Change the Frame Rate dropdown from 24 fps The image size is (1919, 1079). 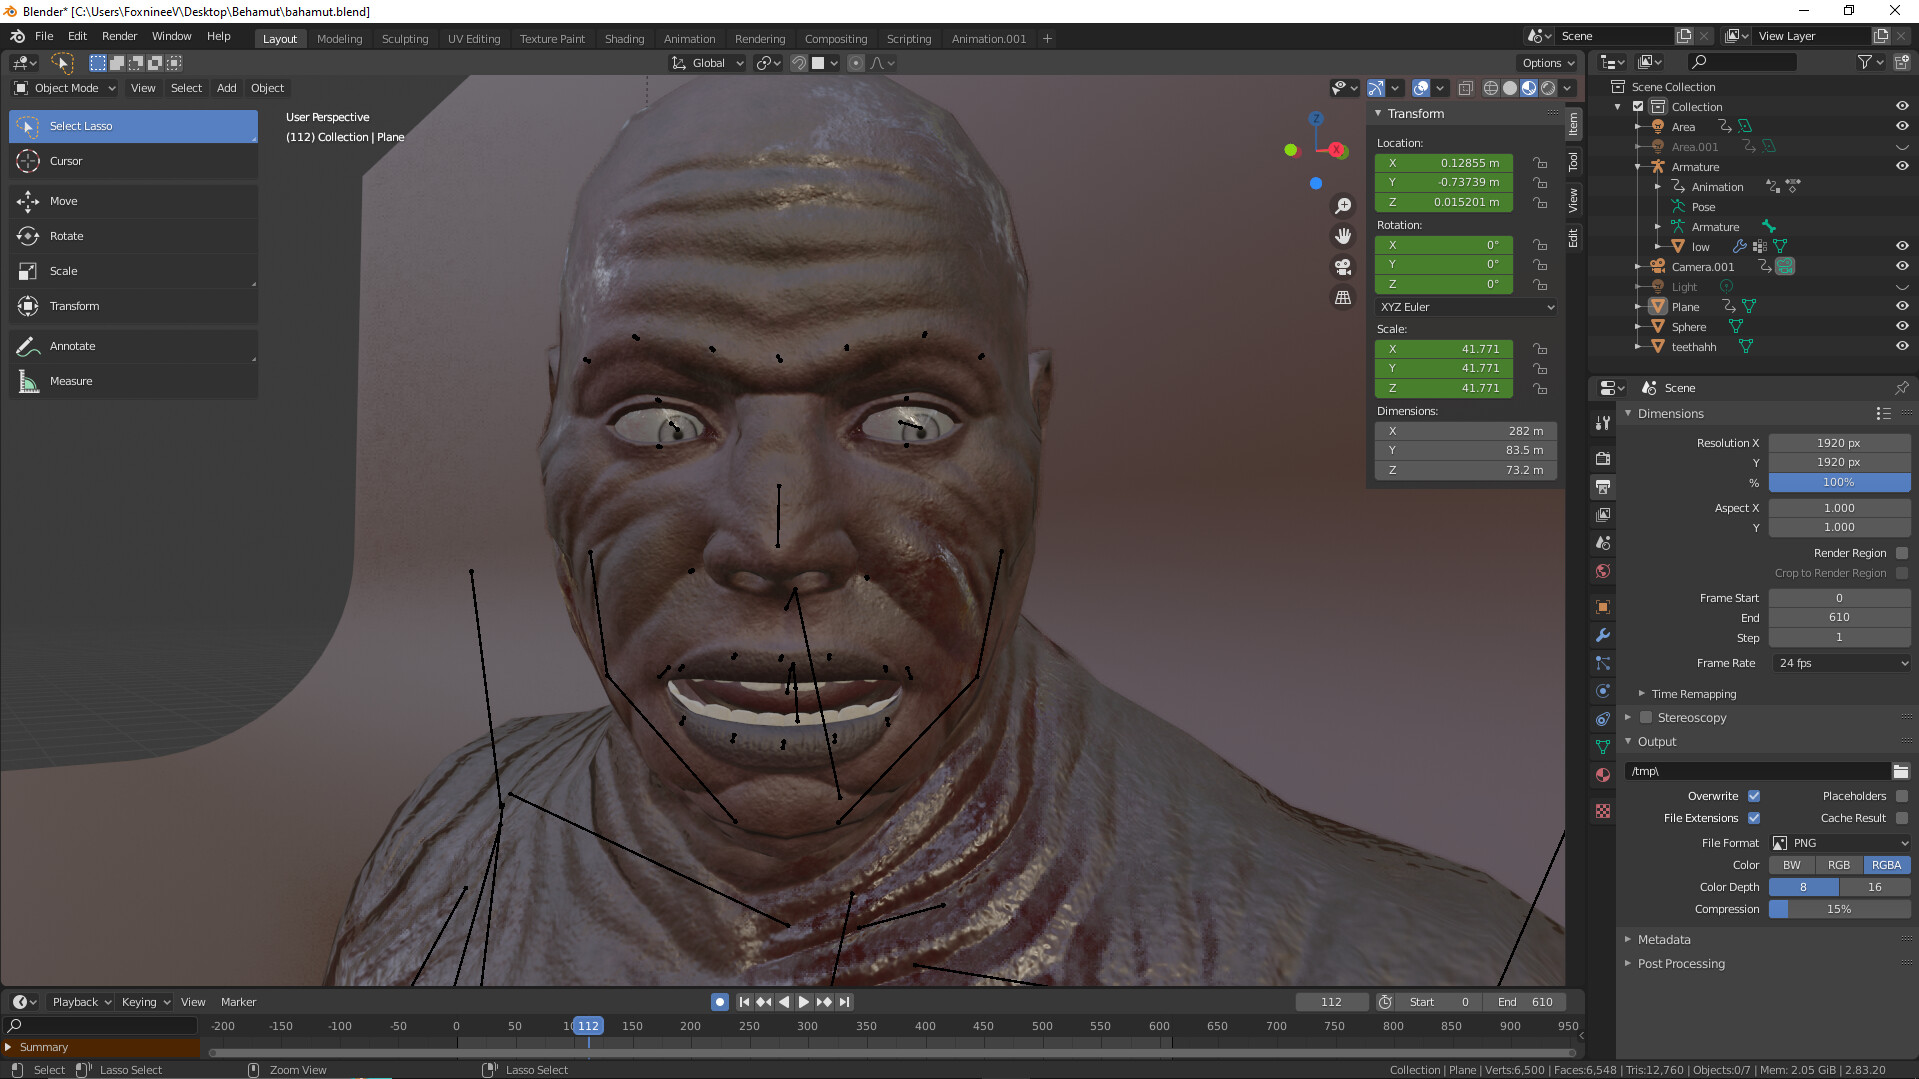pos(1840,662)
